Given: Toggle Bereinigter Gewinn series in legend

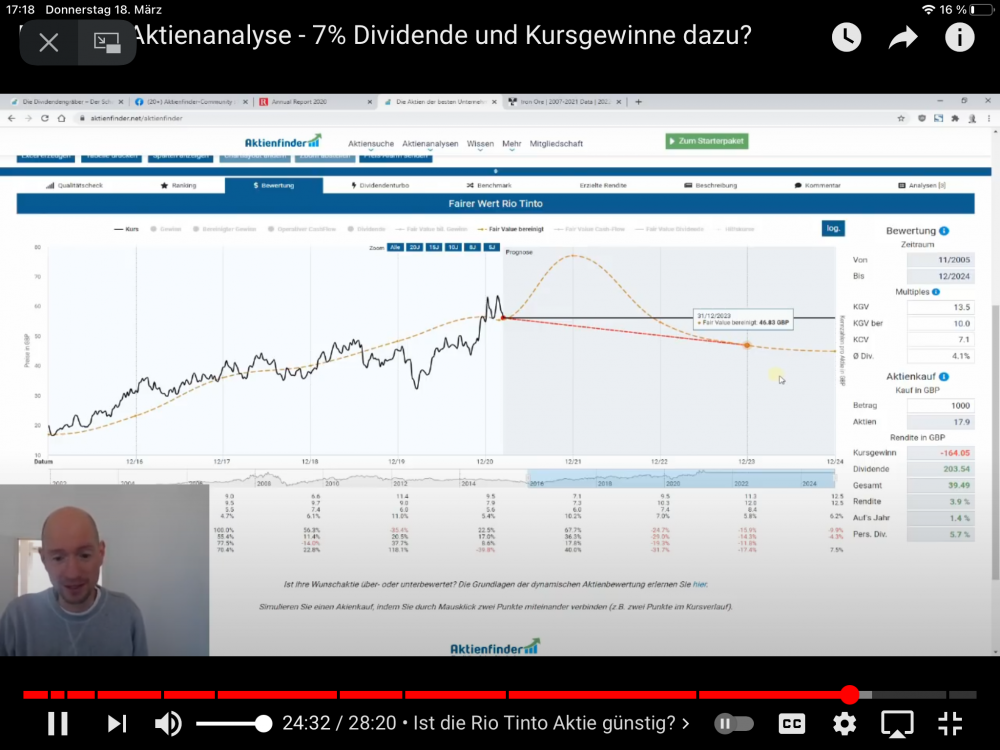Looking at the screenshot, I should tap(224, 229).
